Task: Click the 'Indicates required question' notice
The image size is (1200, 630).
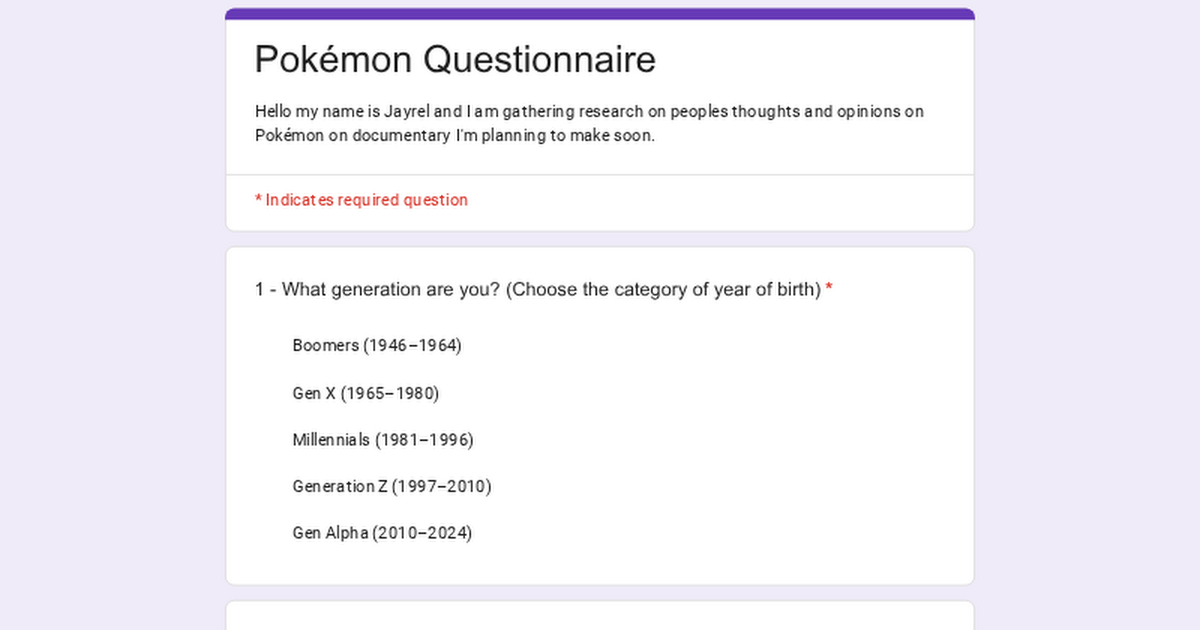Action: (366, 200)
